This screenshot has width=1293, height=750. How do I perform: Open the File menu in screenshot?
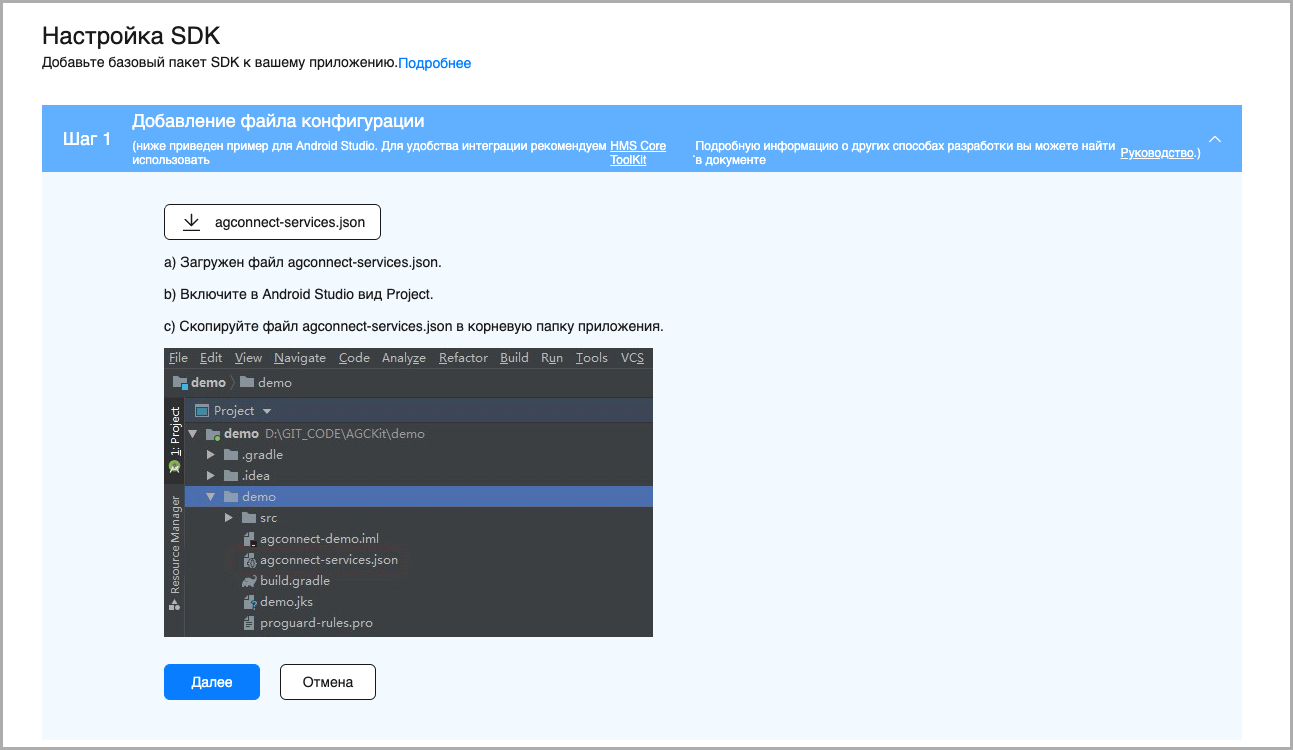click(178, 358)
